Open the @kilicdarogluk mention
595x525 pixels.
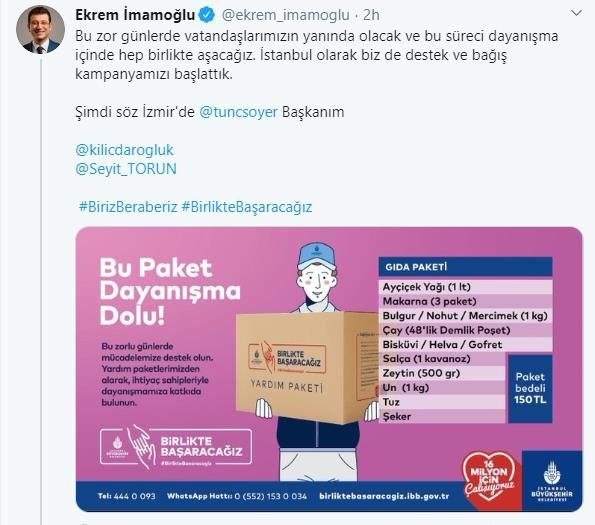pyautogui.click(x=124, y=150)
